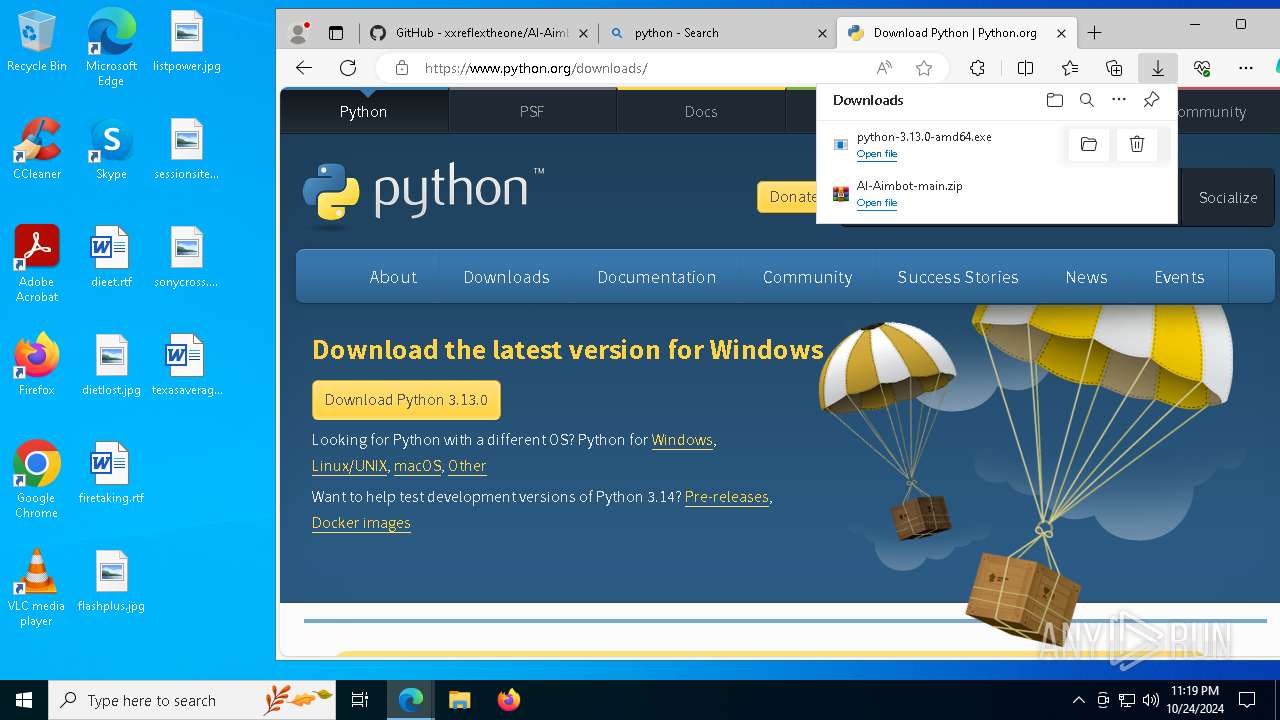
Task: Follow the Windows OS link
Action: 682,440
